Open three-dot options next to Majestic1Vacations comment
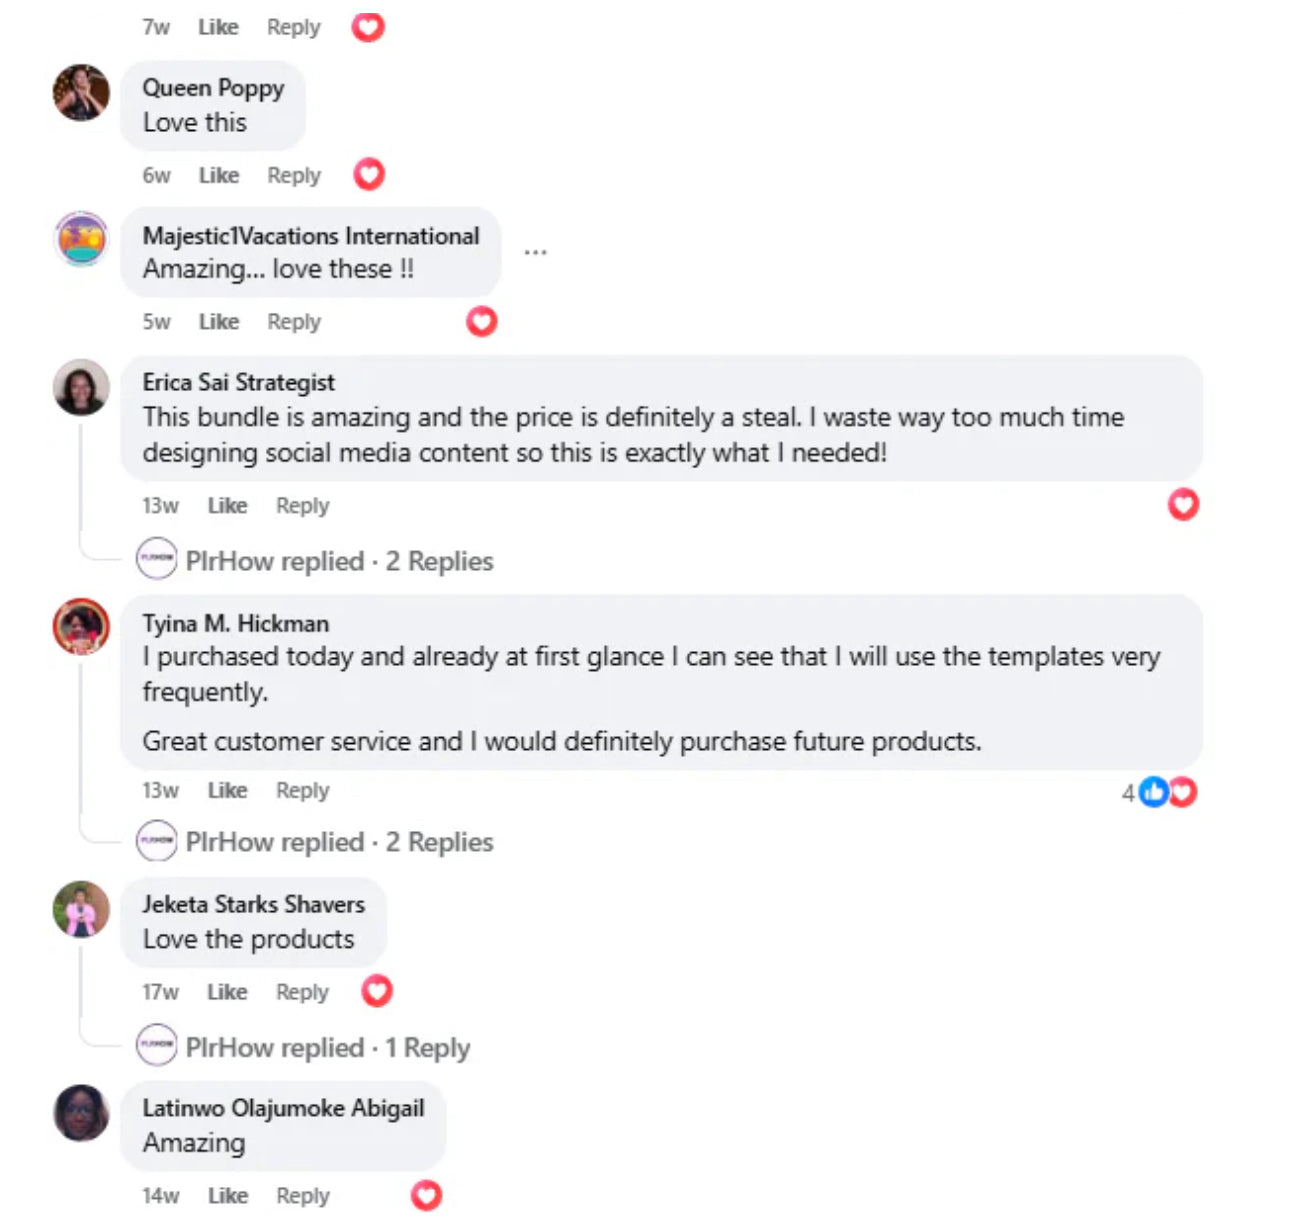 pos(535,252)
